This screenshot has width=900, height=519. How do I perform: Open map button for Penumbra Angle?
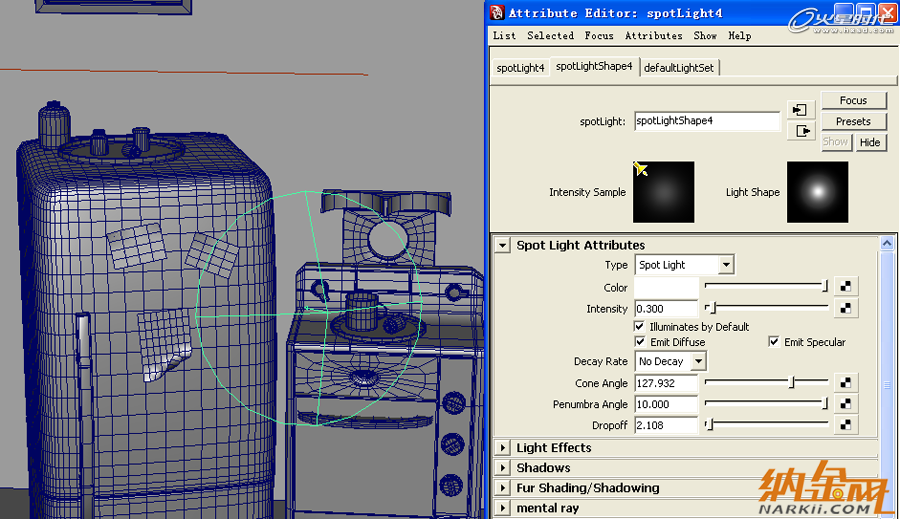tap(845, 404)
